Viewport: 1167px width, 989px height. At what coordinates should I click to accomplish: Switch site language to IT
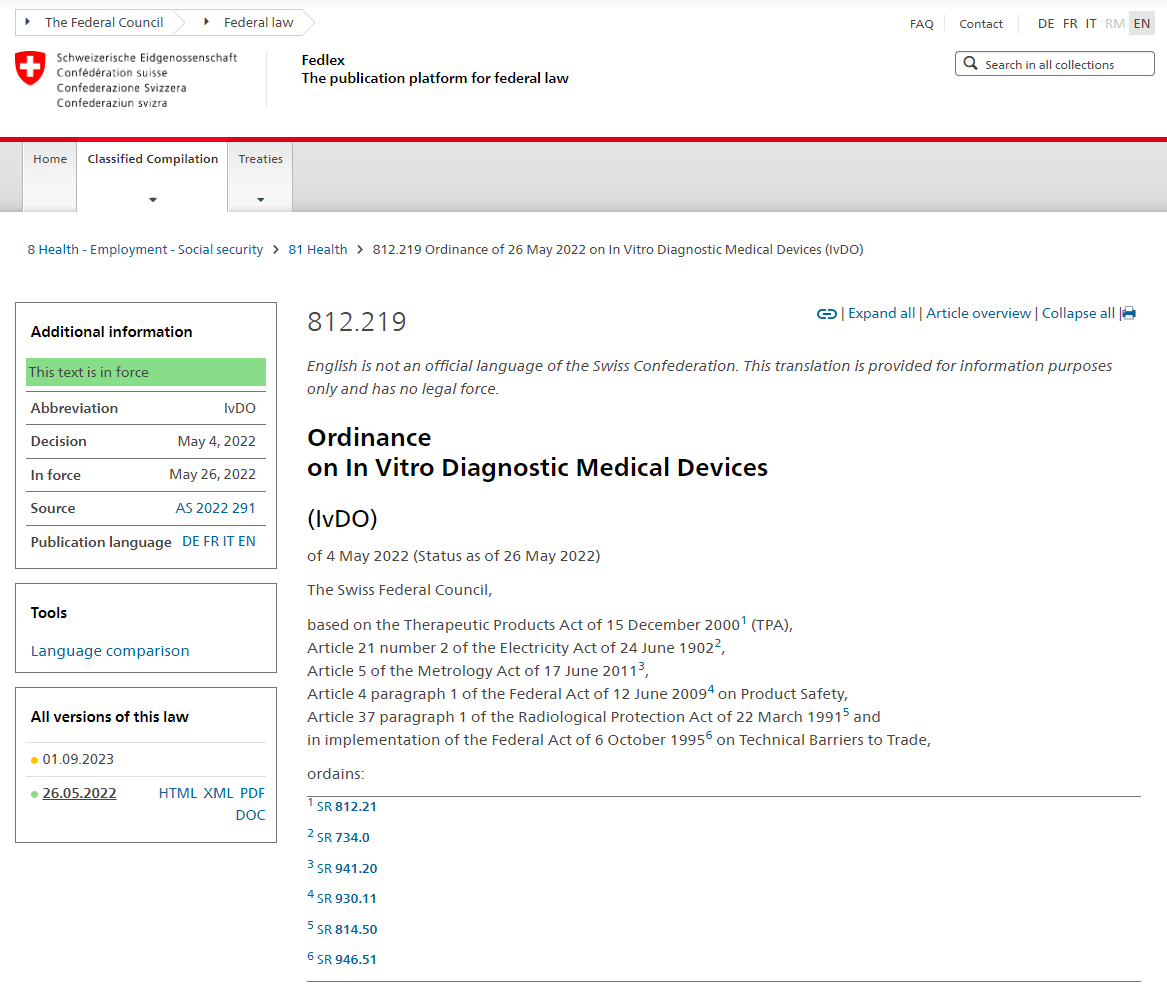1090,24
